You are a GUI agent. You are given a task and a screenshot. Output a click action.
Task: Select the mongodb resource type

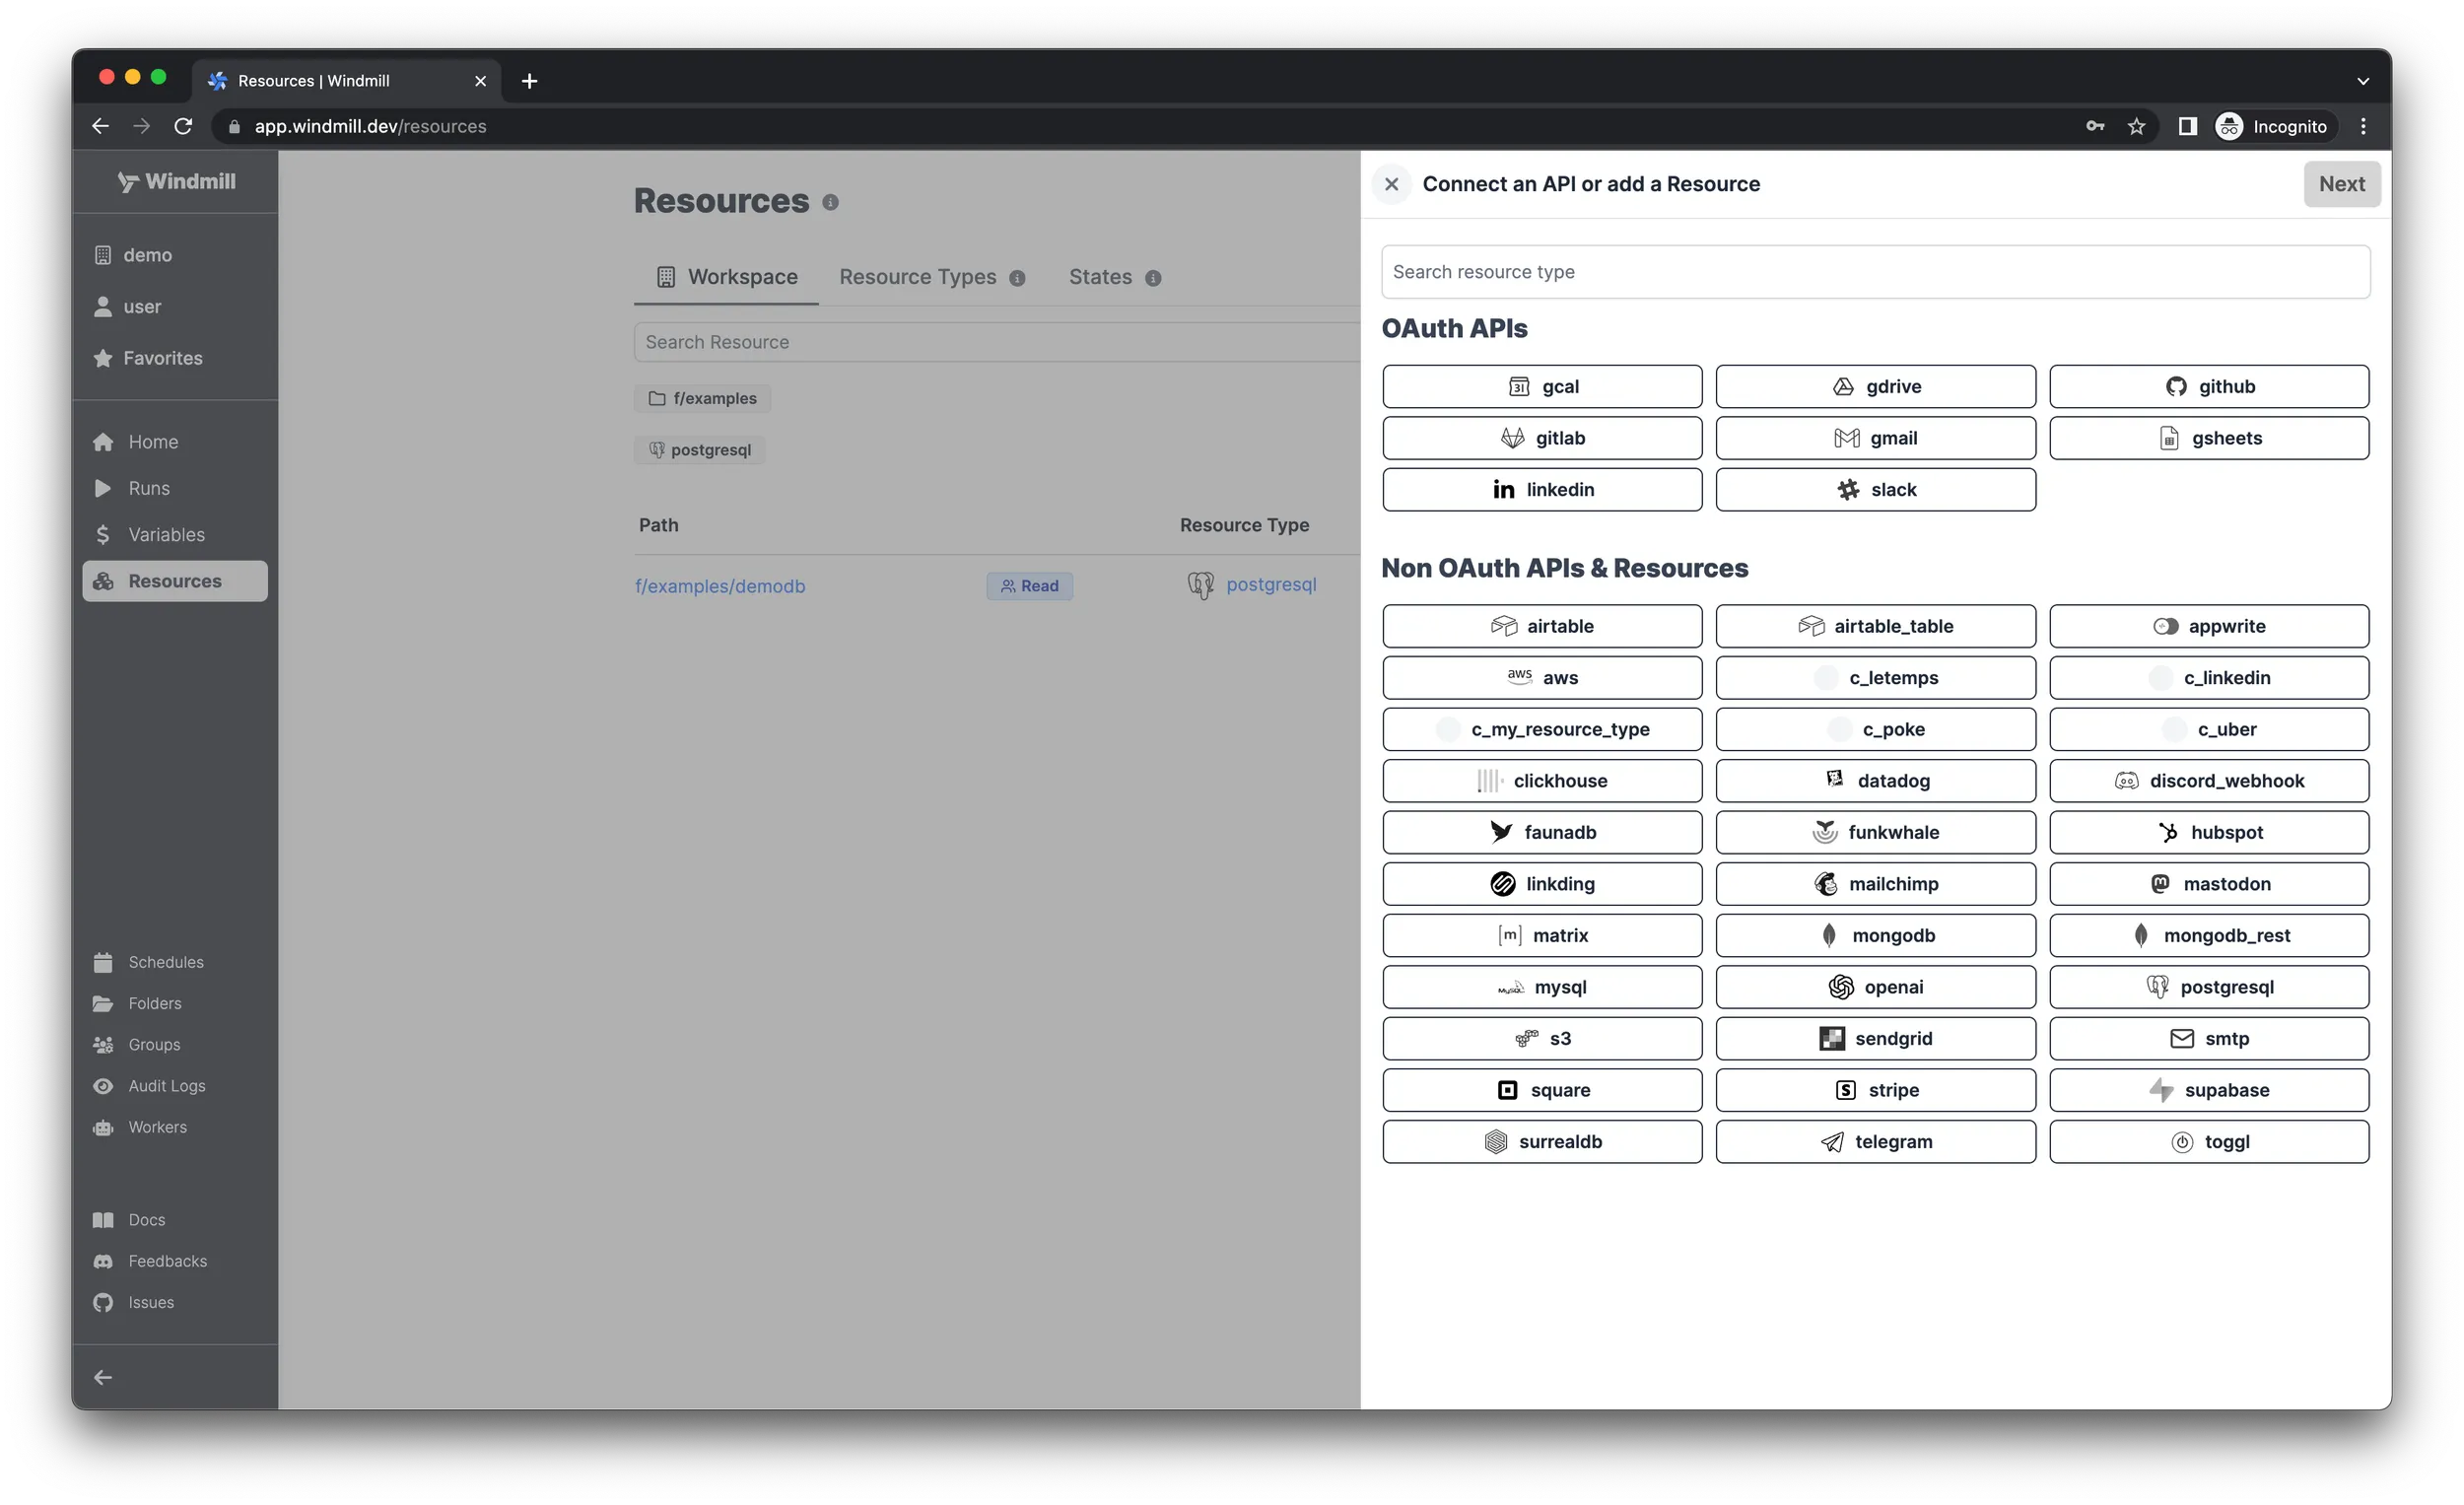(1875, 935)
